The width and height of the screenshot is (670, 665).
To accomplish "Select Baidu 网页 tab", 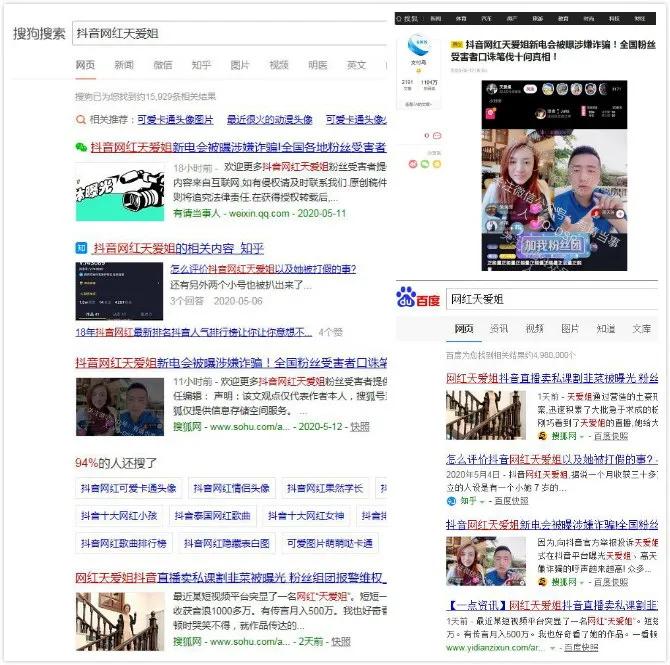I will tap(464, 328).
